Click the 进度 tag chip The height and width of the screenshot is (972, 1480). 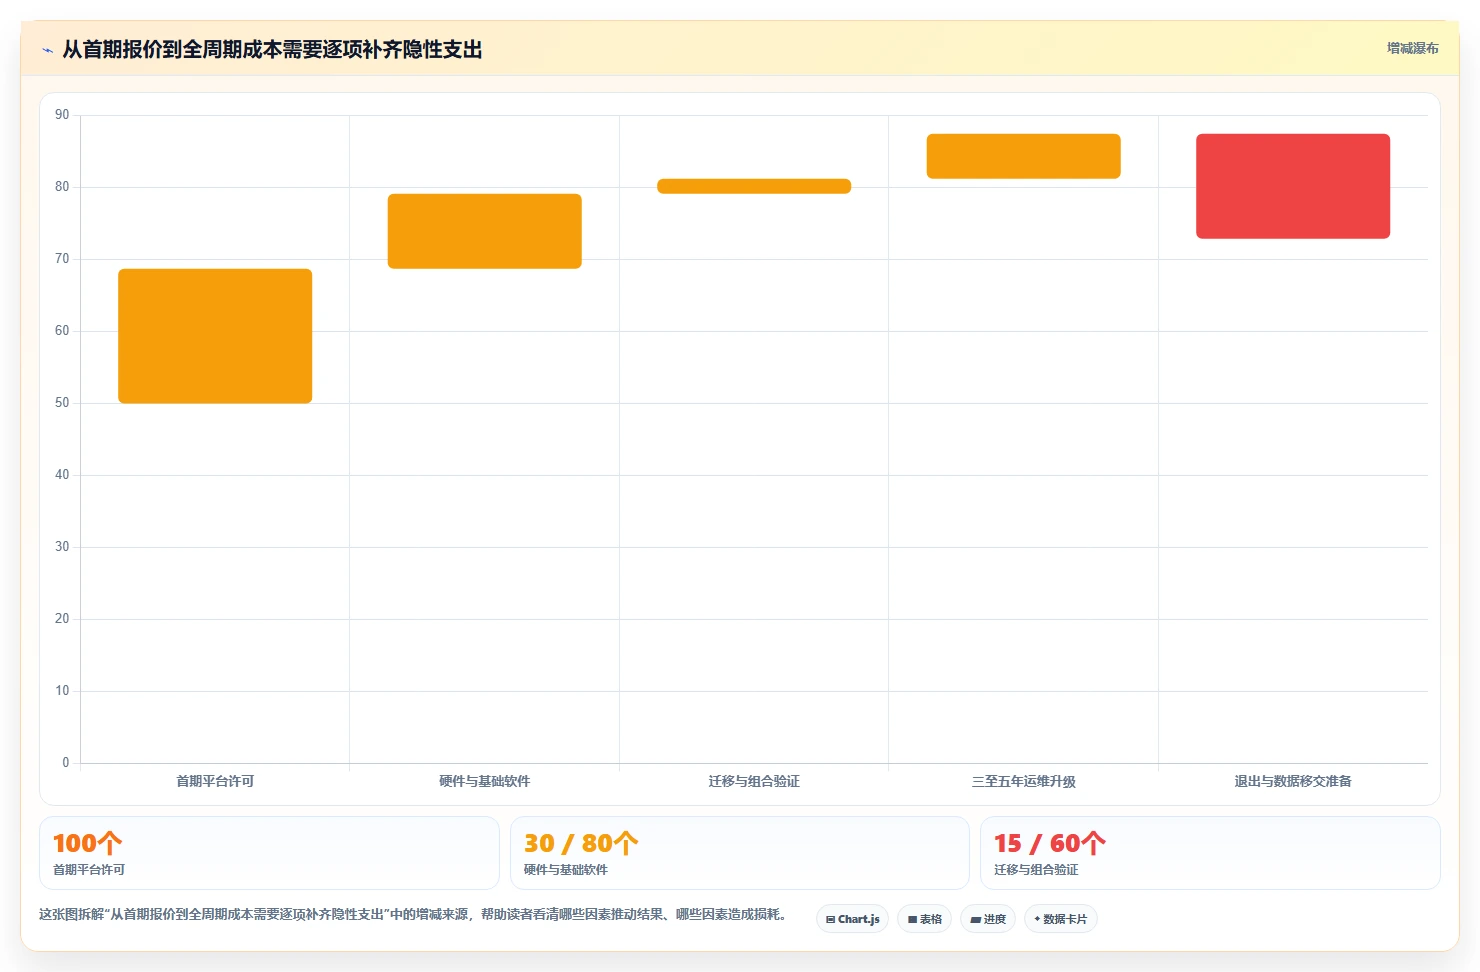click(x=988, y=919)
